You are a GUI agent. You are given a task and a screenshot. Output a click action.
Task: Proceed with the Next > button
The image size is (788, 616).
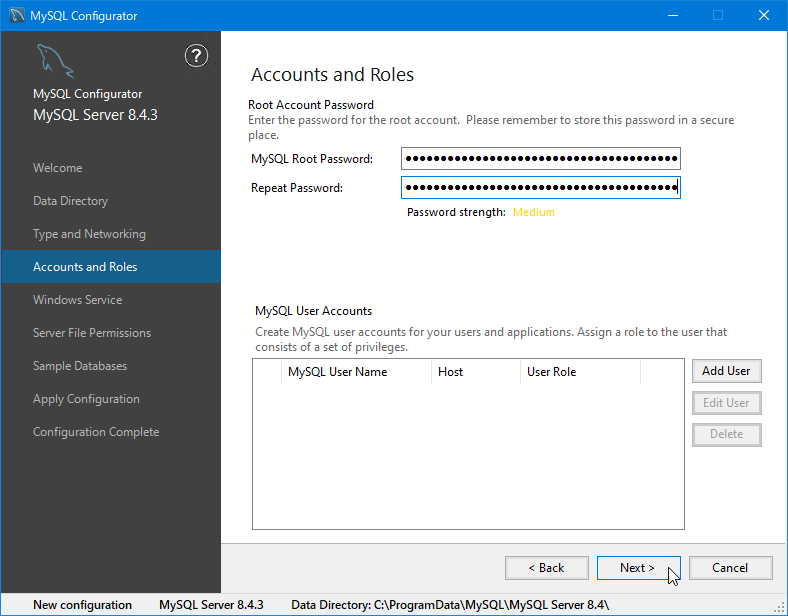(638, 568)
